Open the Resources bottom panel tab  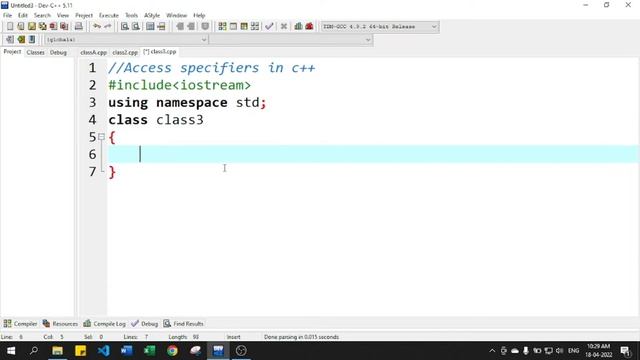click(x=60, y=324)
